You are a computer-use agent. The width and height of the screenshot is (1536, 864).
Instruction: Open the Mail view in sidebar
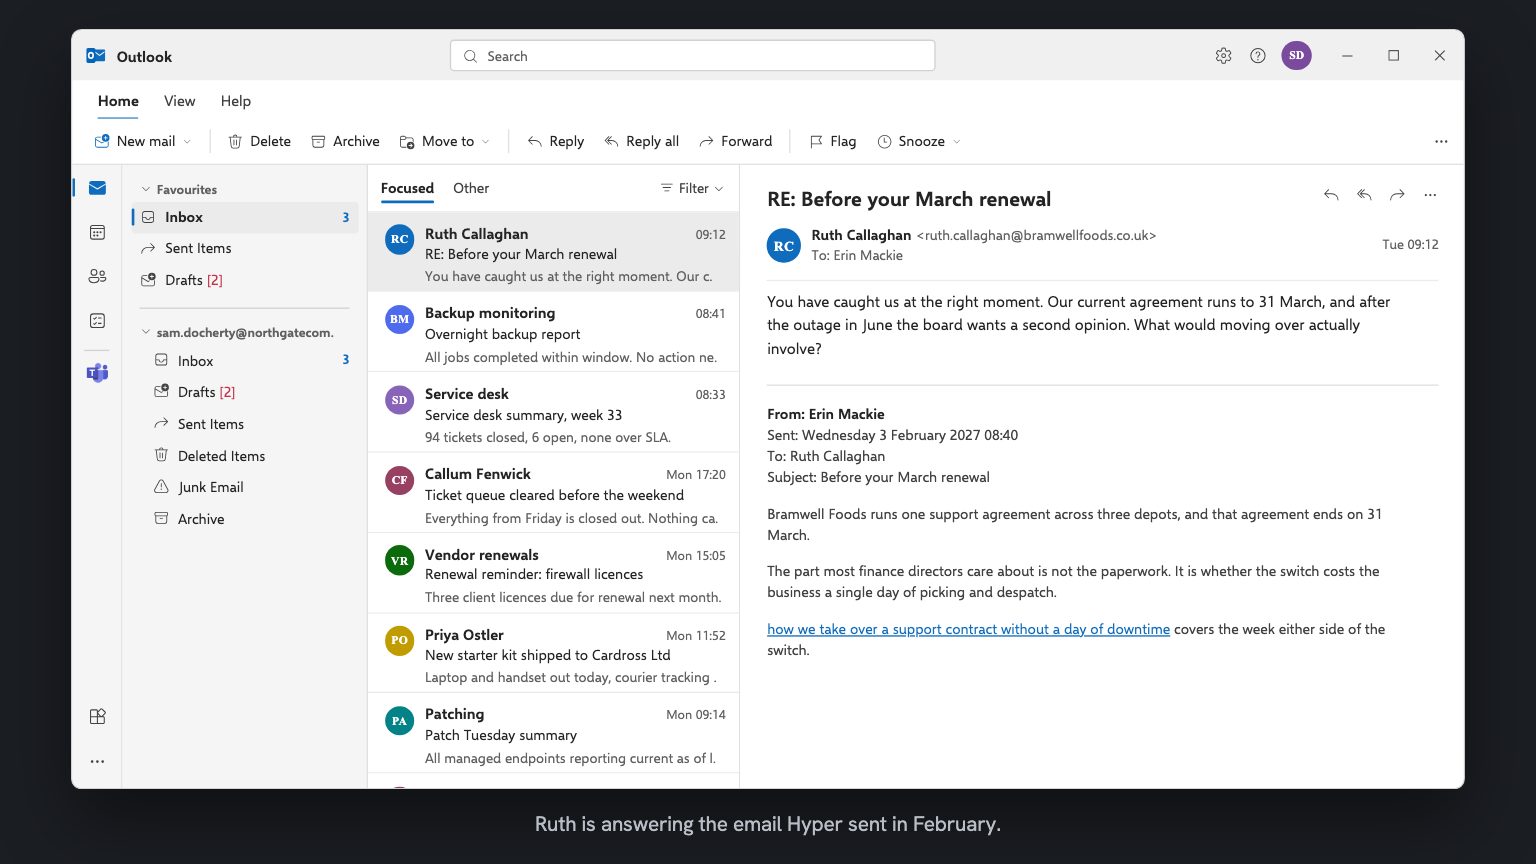[x=97, y=188]
